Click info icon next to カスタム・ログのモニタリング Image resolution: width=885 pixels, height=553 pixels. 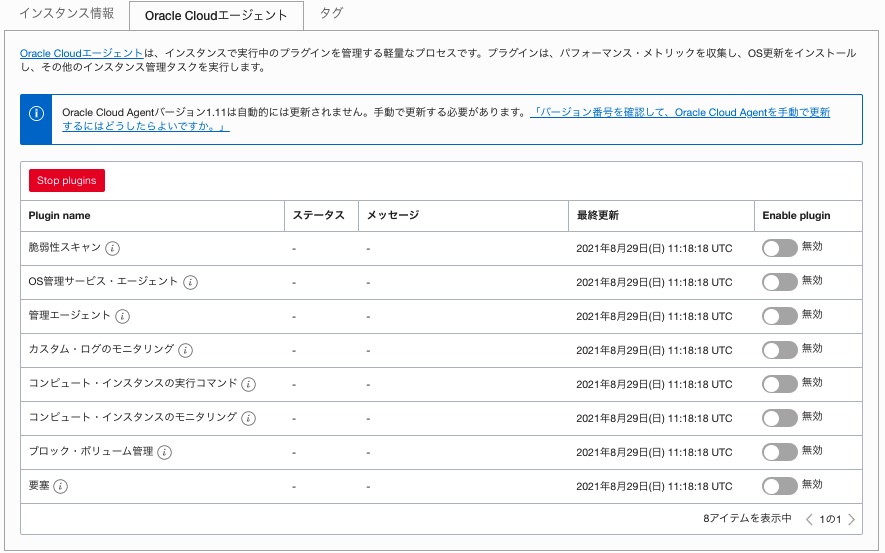pyautogui.click(x=186, y=350)
